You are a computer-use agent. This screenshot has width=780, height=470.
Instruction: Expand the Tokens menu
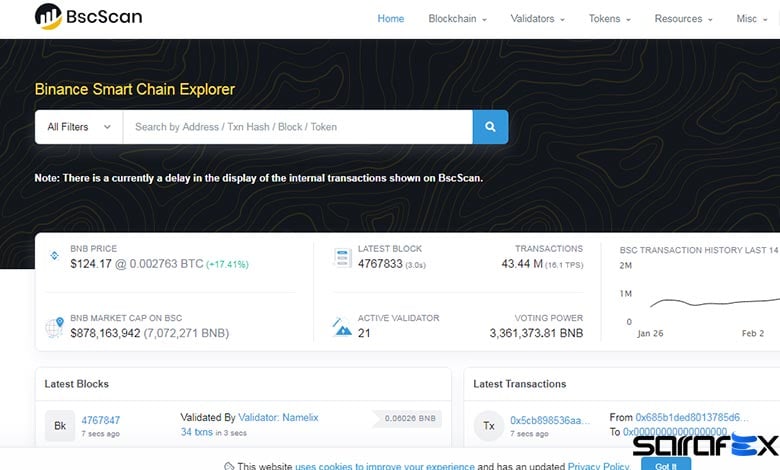[x=609, y=19]
